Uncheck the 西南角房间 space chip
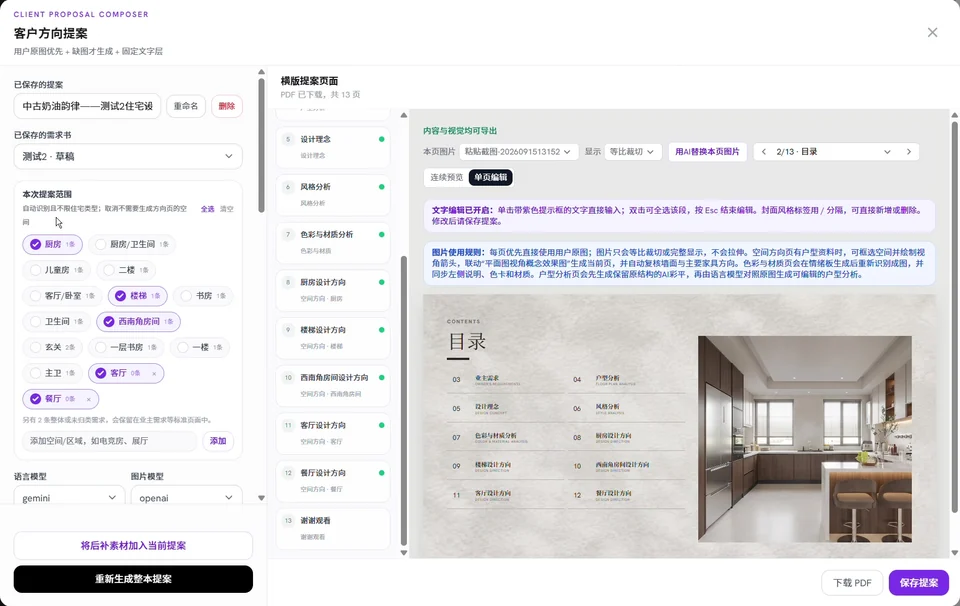Image resolution: width=960 pixels, height=606 pixels. pos(138,321)
